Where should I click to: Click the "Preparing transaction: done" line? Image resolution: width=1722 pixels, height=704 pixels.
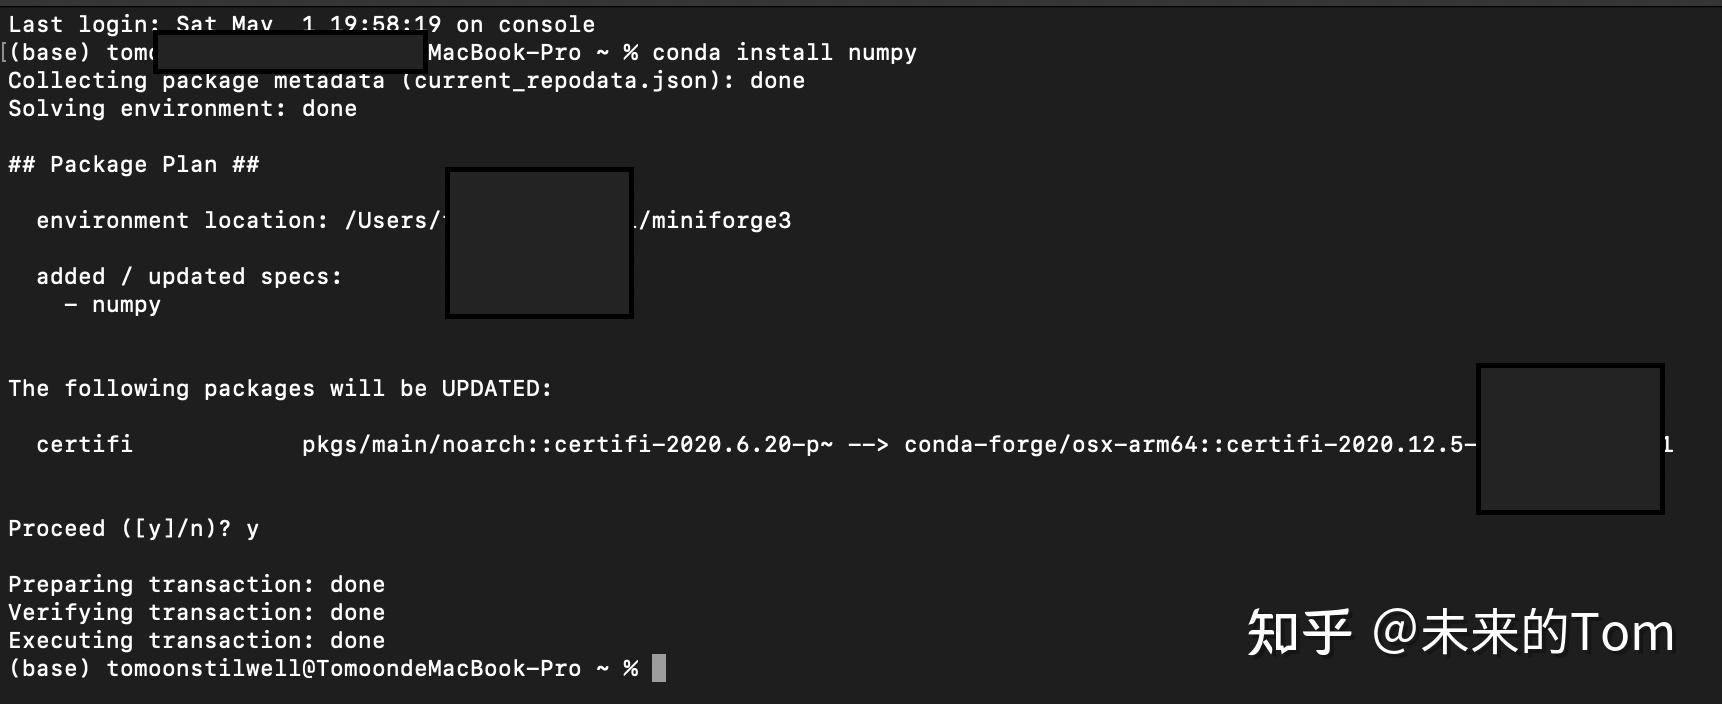(x=196, y=584)
